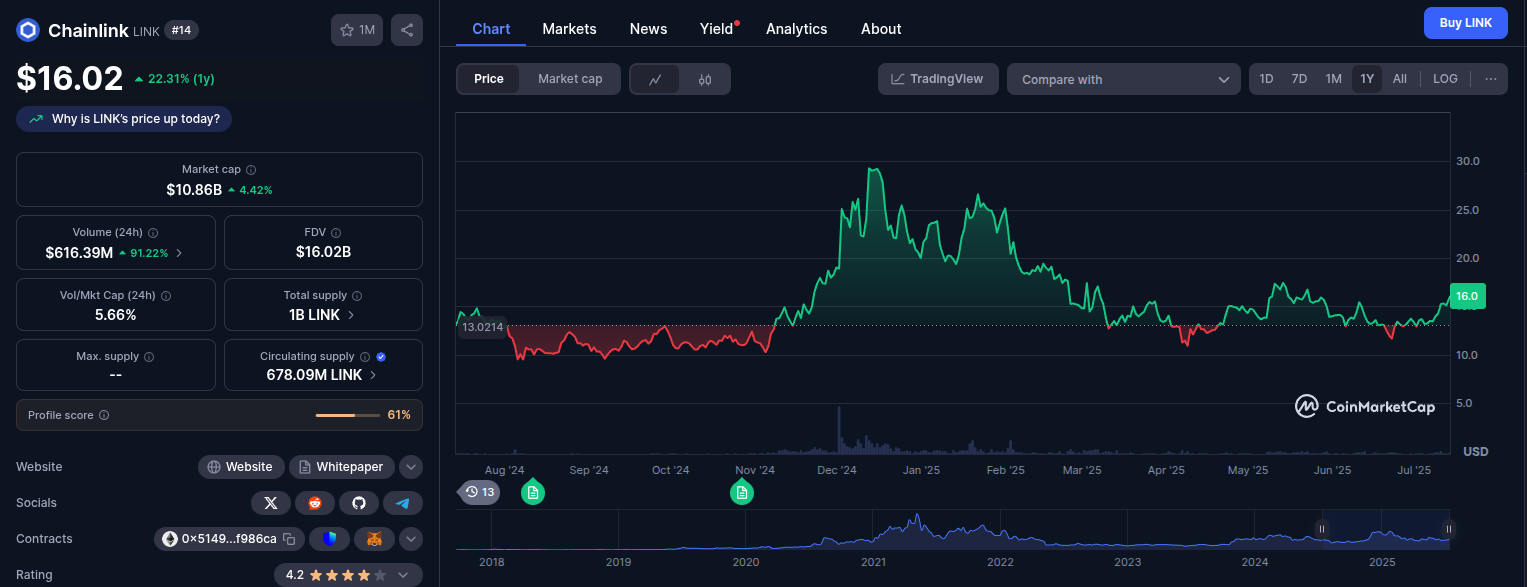
Task: Click the Buy LINK button
Action: [x=1465, y=23]
